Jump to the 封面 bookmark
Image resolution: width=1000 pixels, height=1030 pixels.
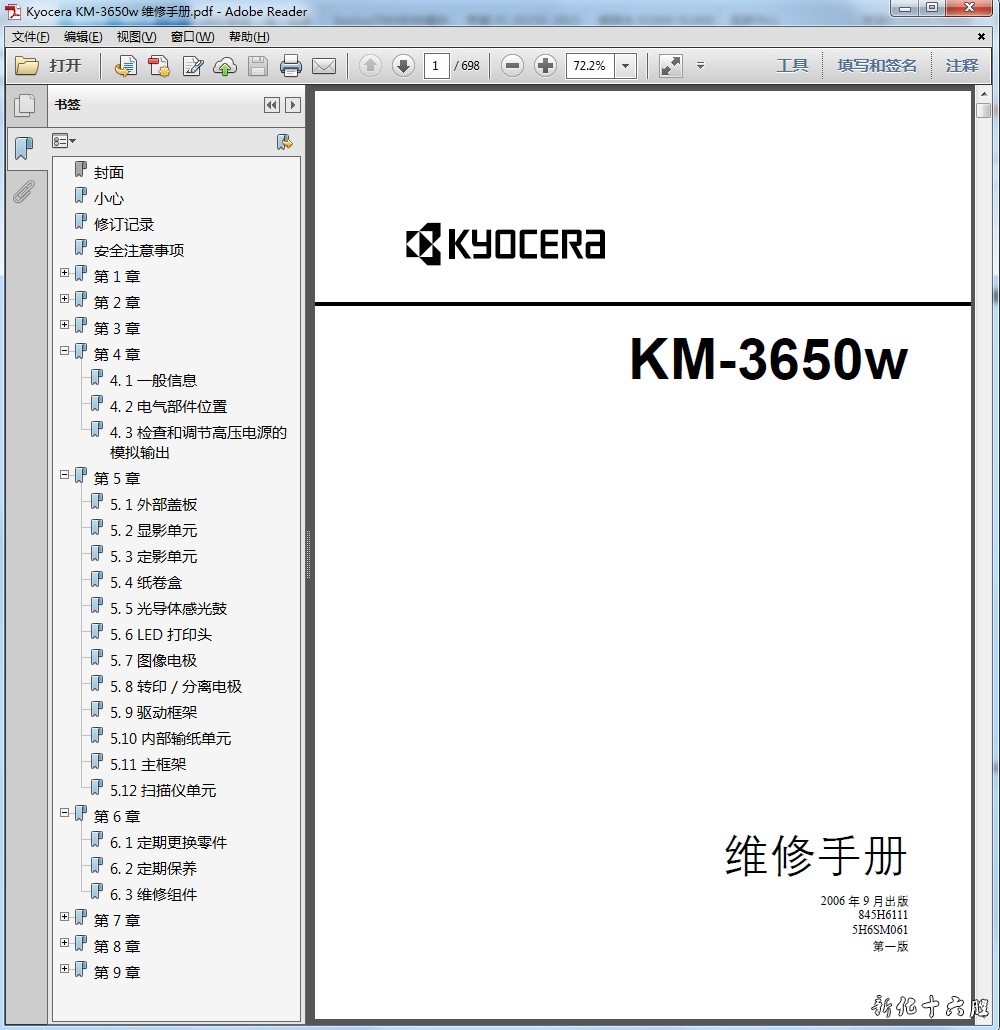coord(108,172)
